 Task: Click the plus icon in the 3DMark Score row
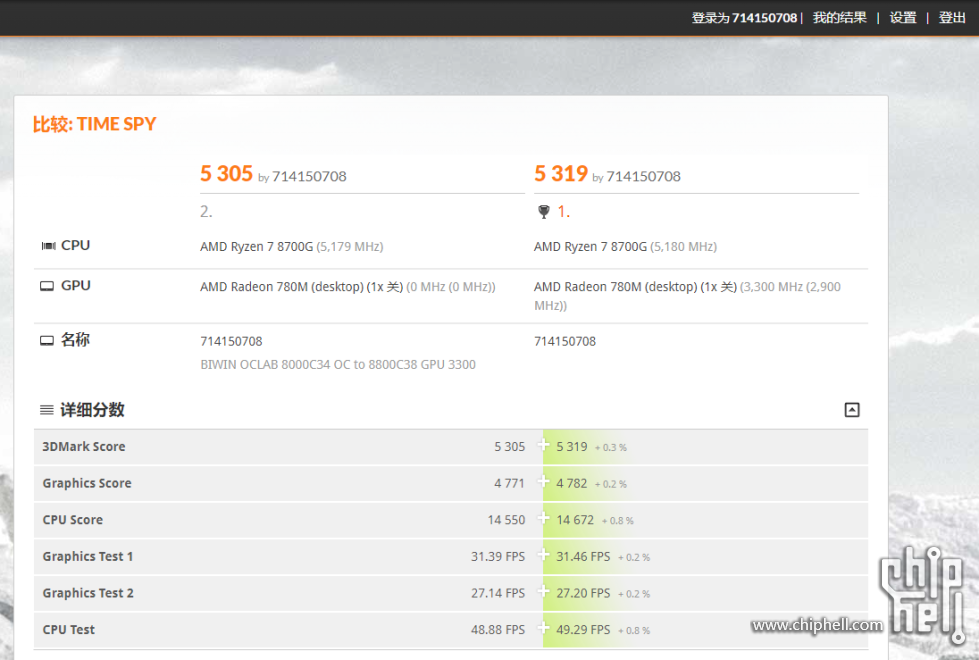click(x=543, y=445)
